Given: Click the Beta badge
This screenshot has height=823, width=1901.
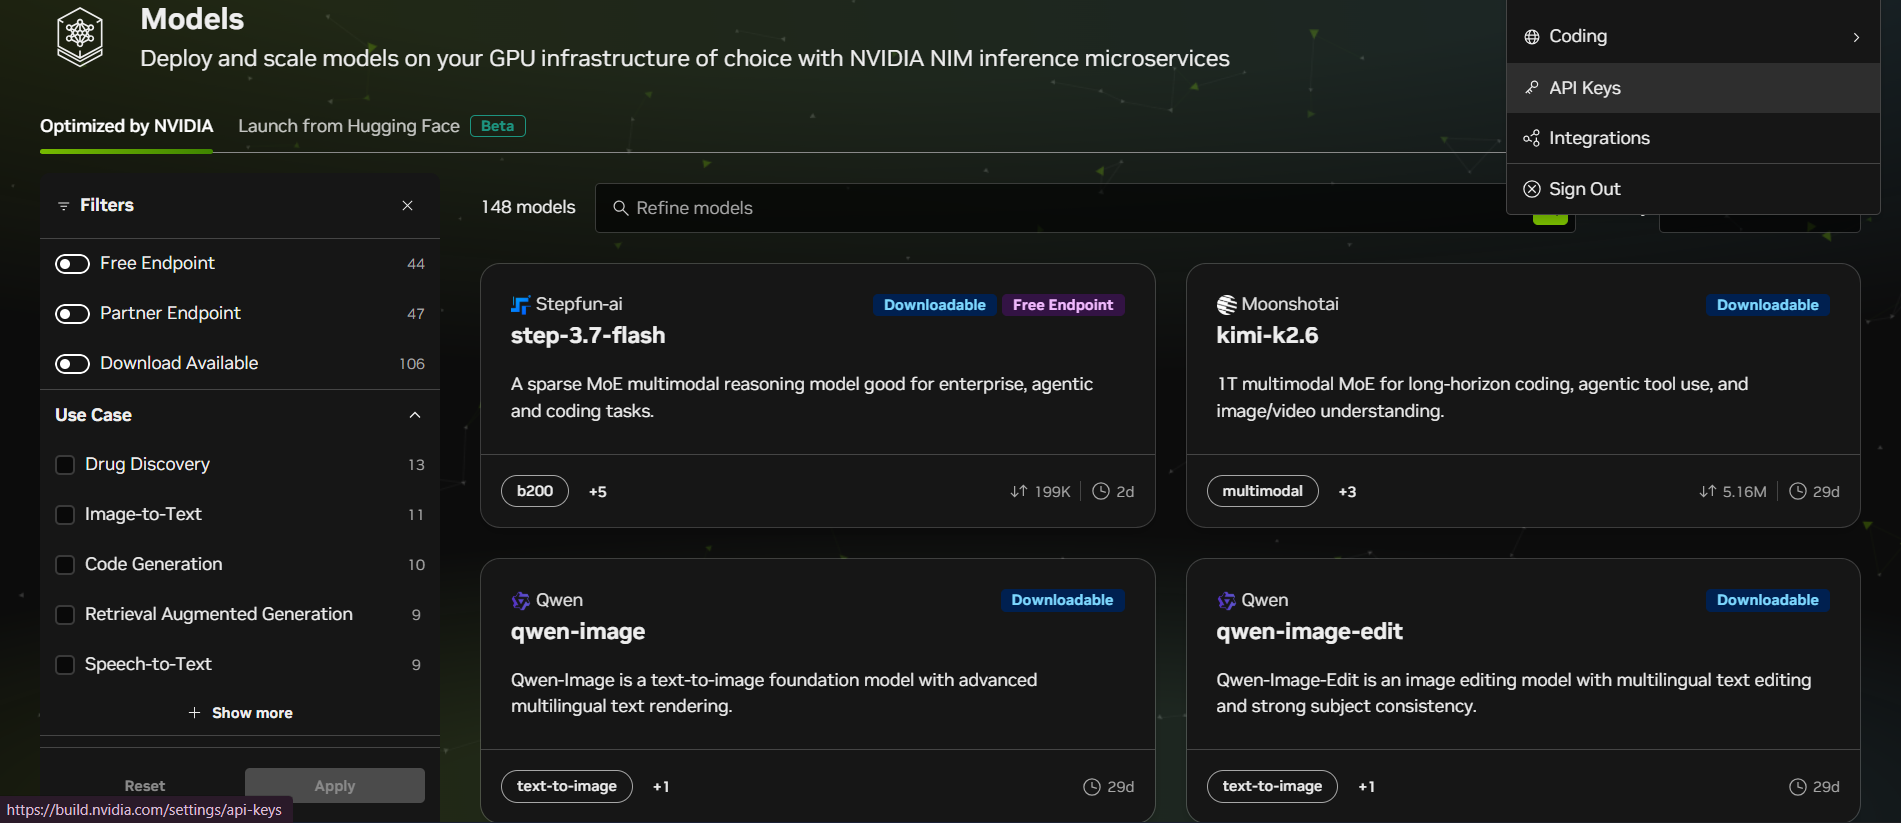Looking at the screenshot, I should coord(497,126).
